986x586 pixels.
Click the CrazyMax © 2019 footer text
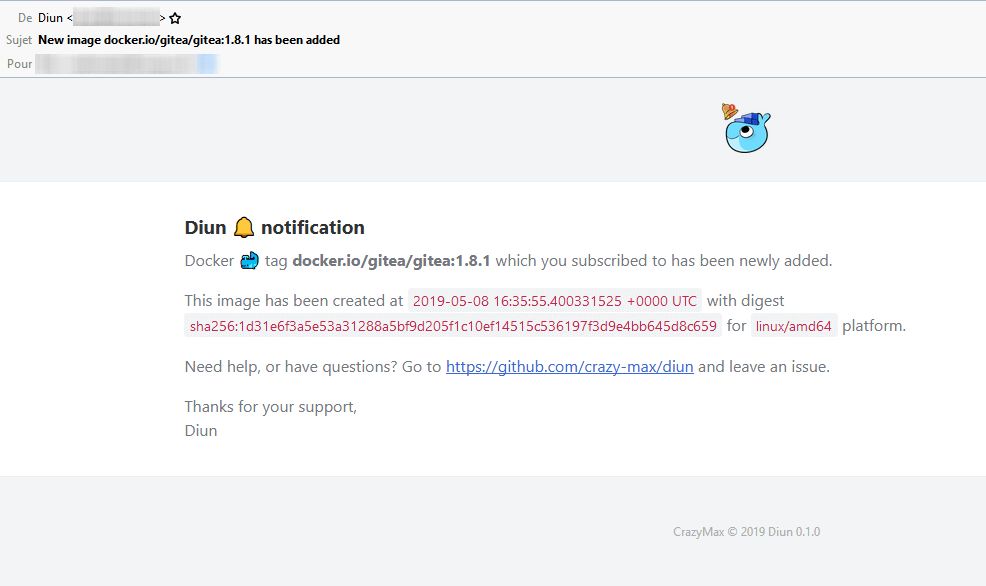[746, 532]
